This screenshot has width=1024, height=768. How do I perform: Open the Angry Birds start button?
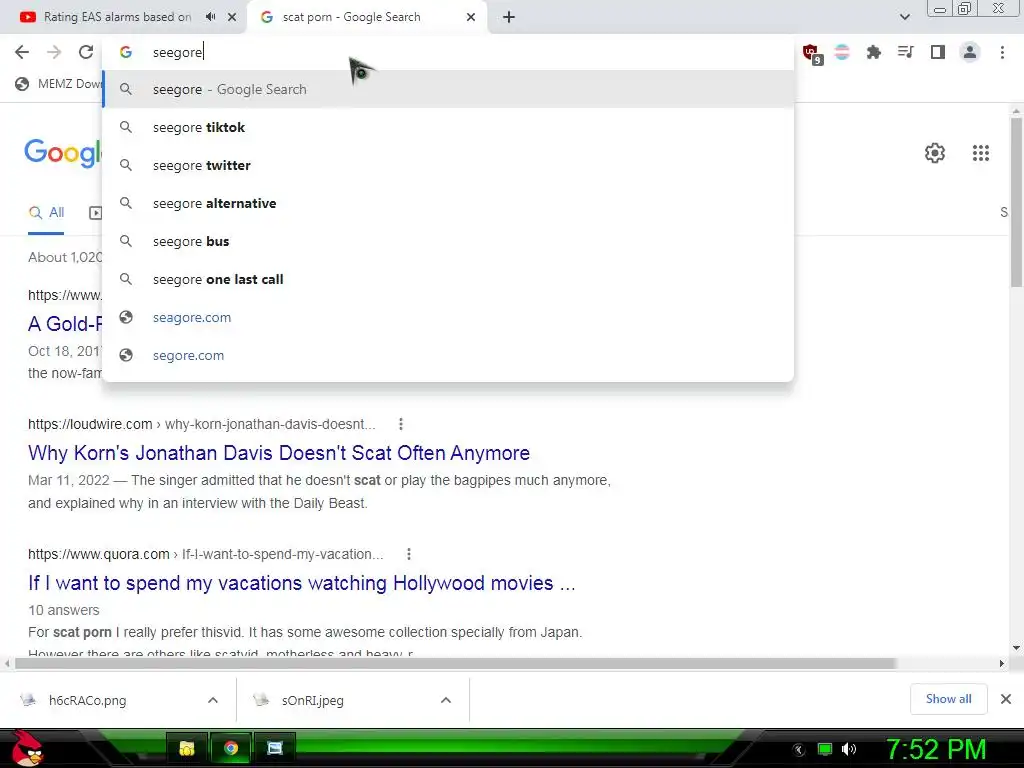point(27,748)
